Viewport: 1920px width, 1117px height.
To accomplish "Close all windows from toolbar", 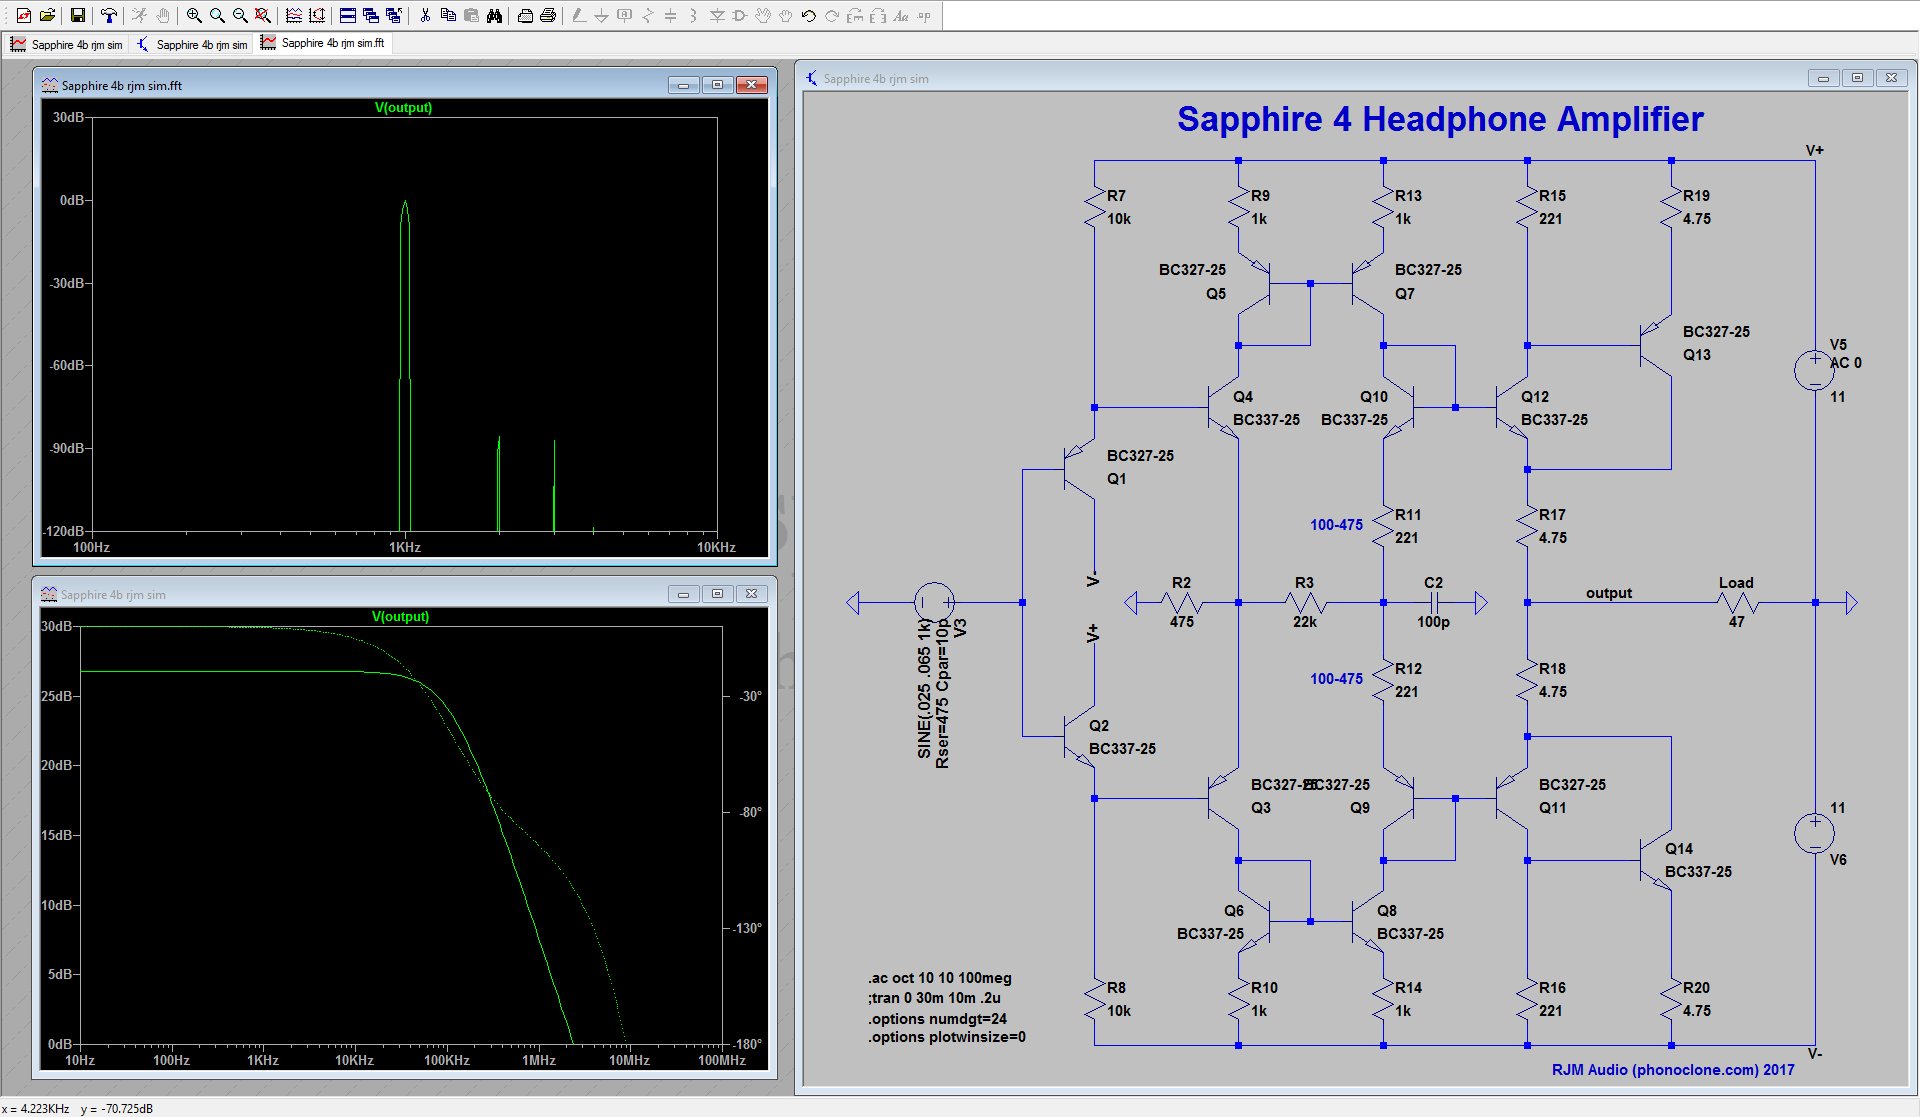I will coord(394,15).
